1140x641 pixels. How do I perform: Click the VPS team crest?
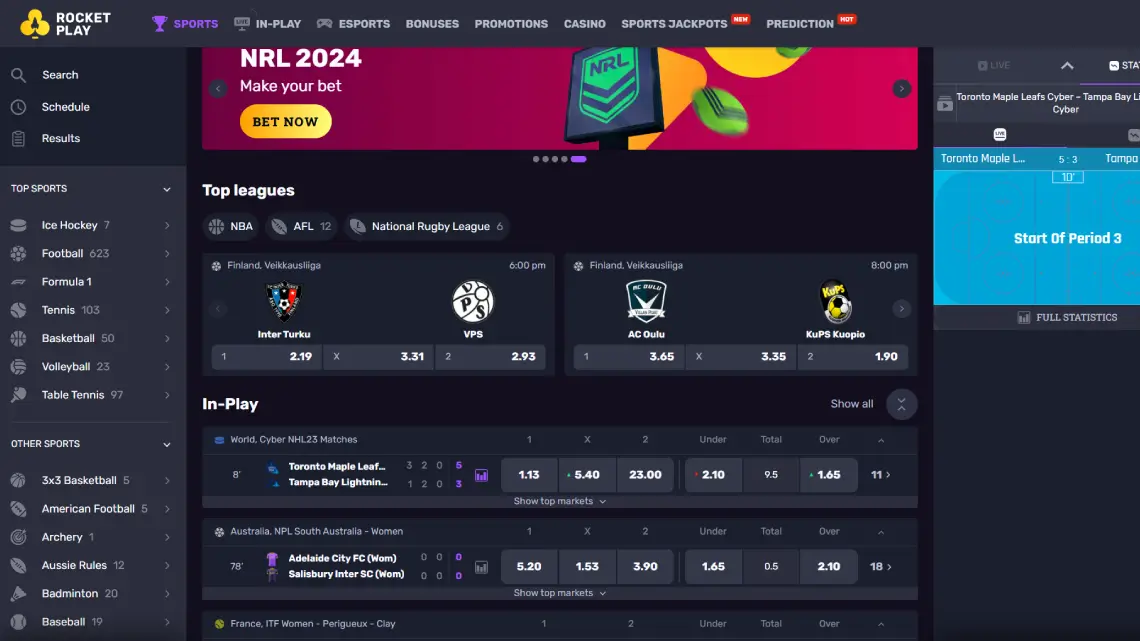tap(473, 301)
